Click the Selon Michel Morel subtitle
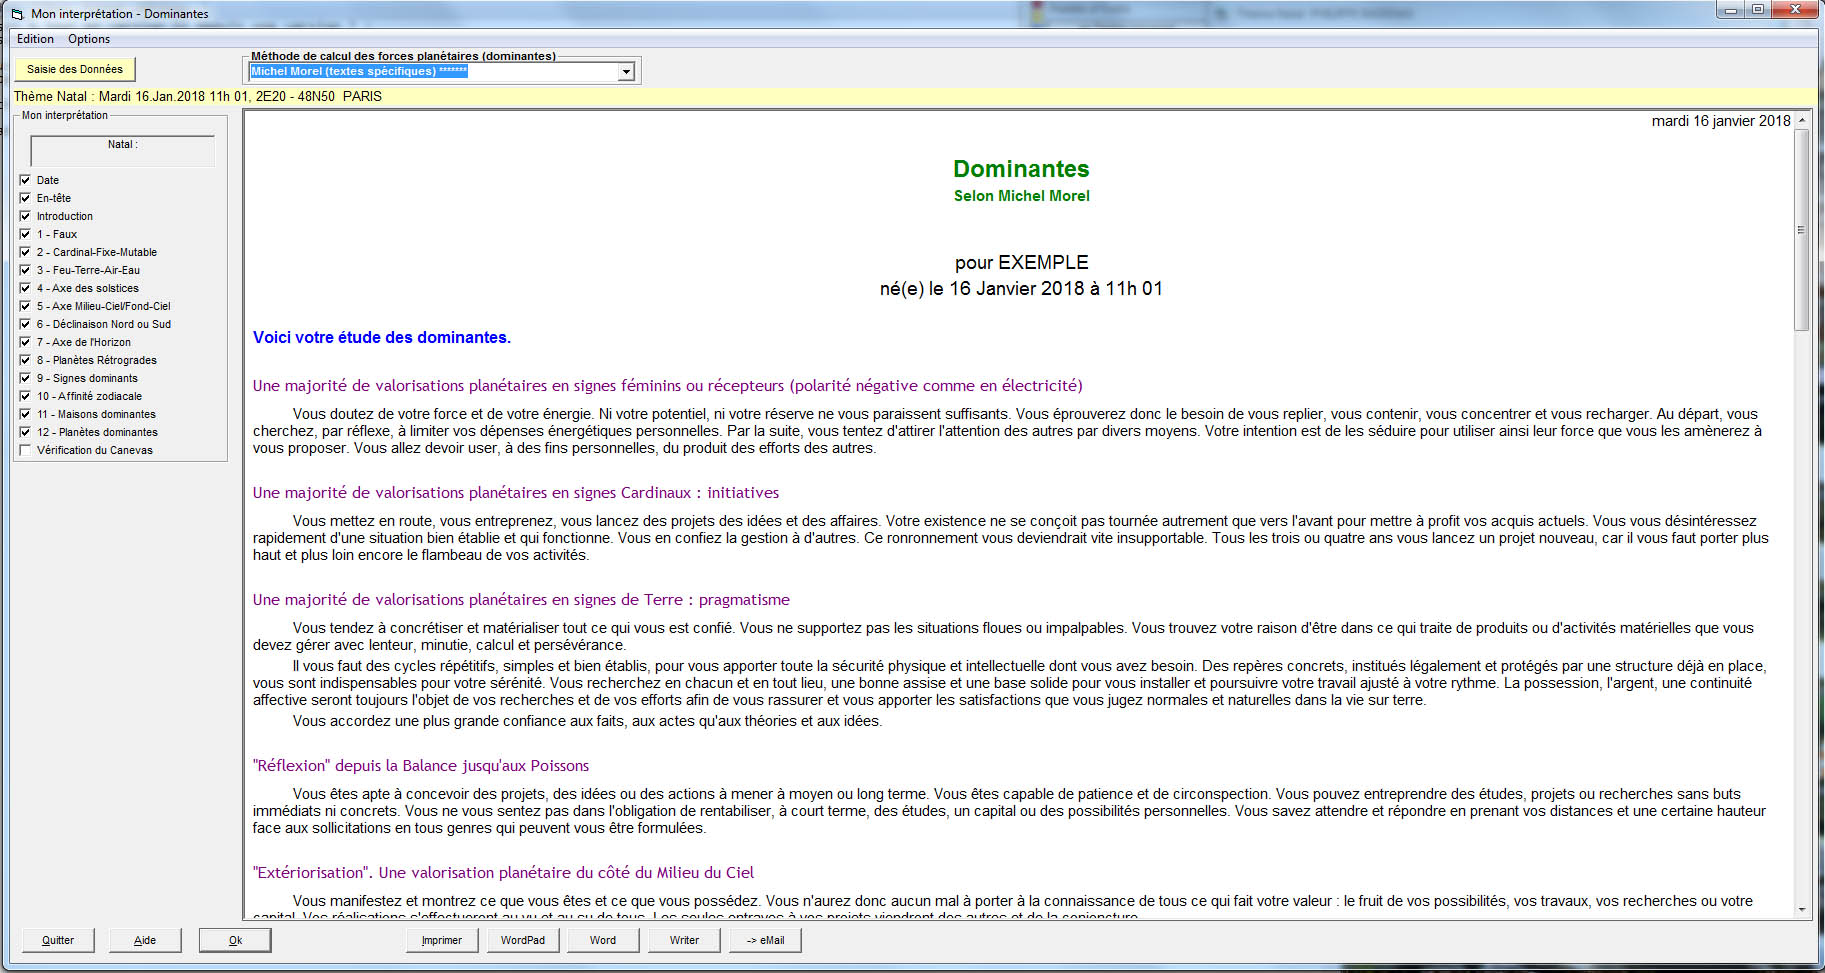Image resolution: width=1825 pixels, height=973 pixels. click(1021, 196)
